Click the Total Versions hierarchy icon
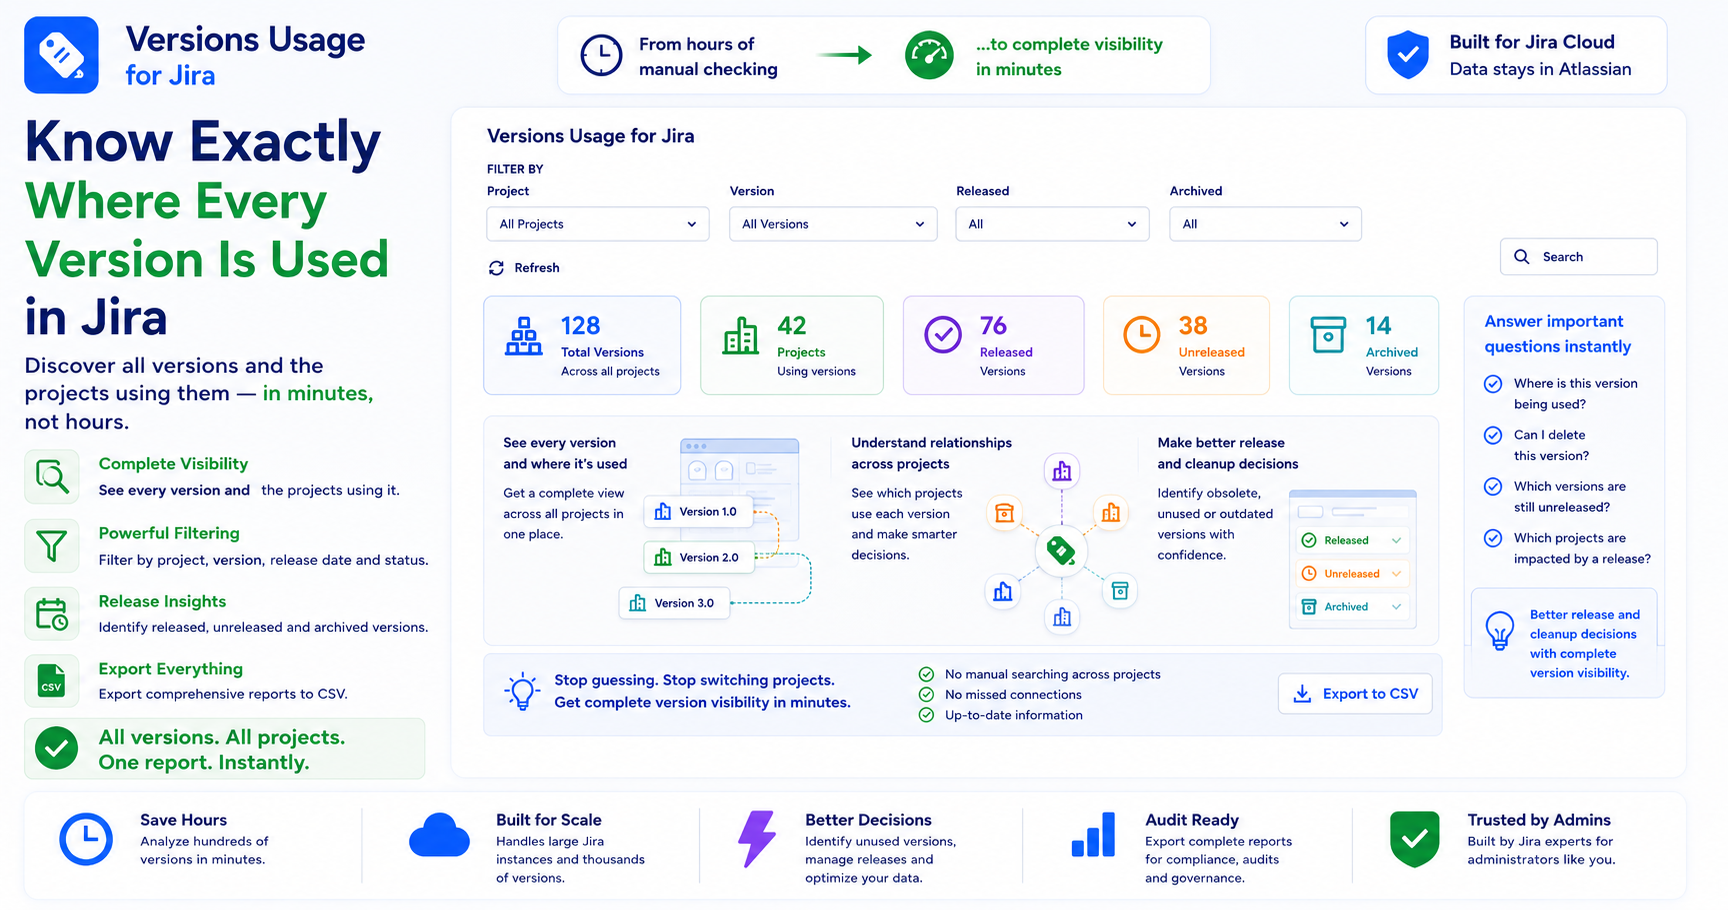The image size is (1728, 910). pos(523,337)
